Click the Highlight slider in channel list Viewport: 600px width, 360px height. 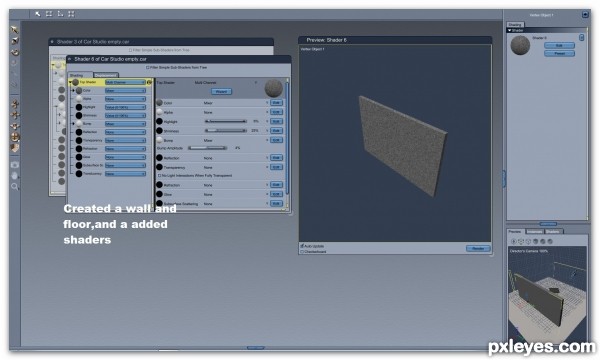click(x=226, y=121)
